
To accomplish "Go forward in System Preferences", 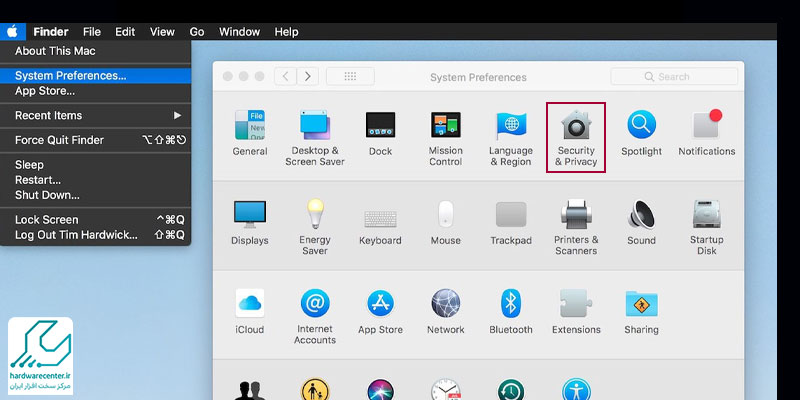I will pyautogui.click(x=308, y=77).
